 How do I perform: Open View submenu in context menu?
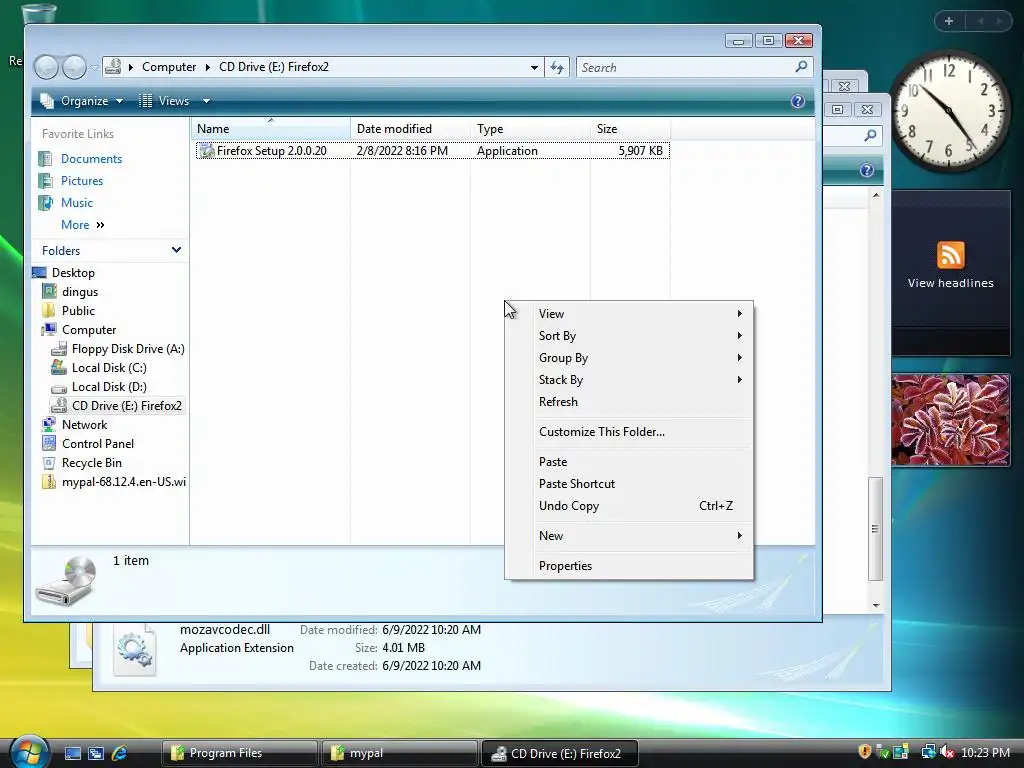click(629, 313)
